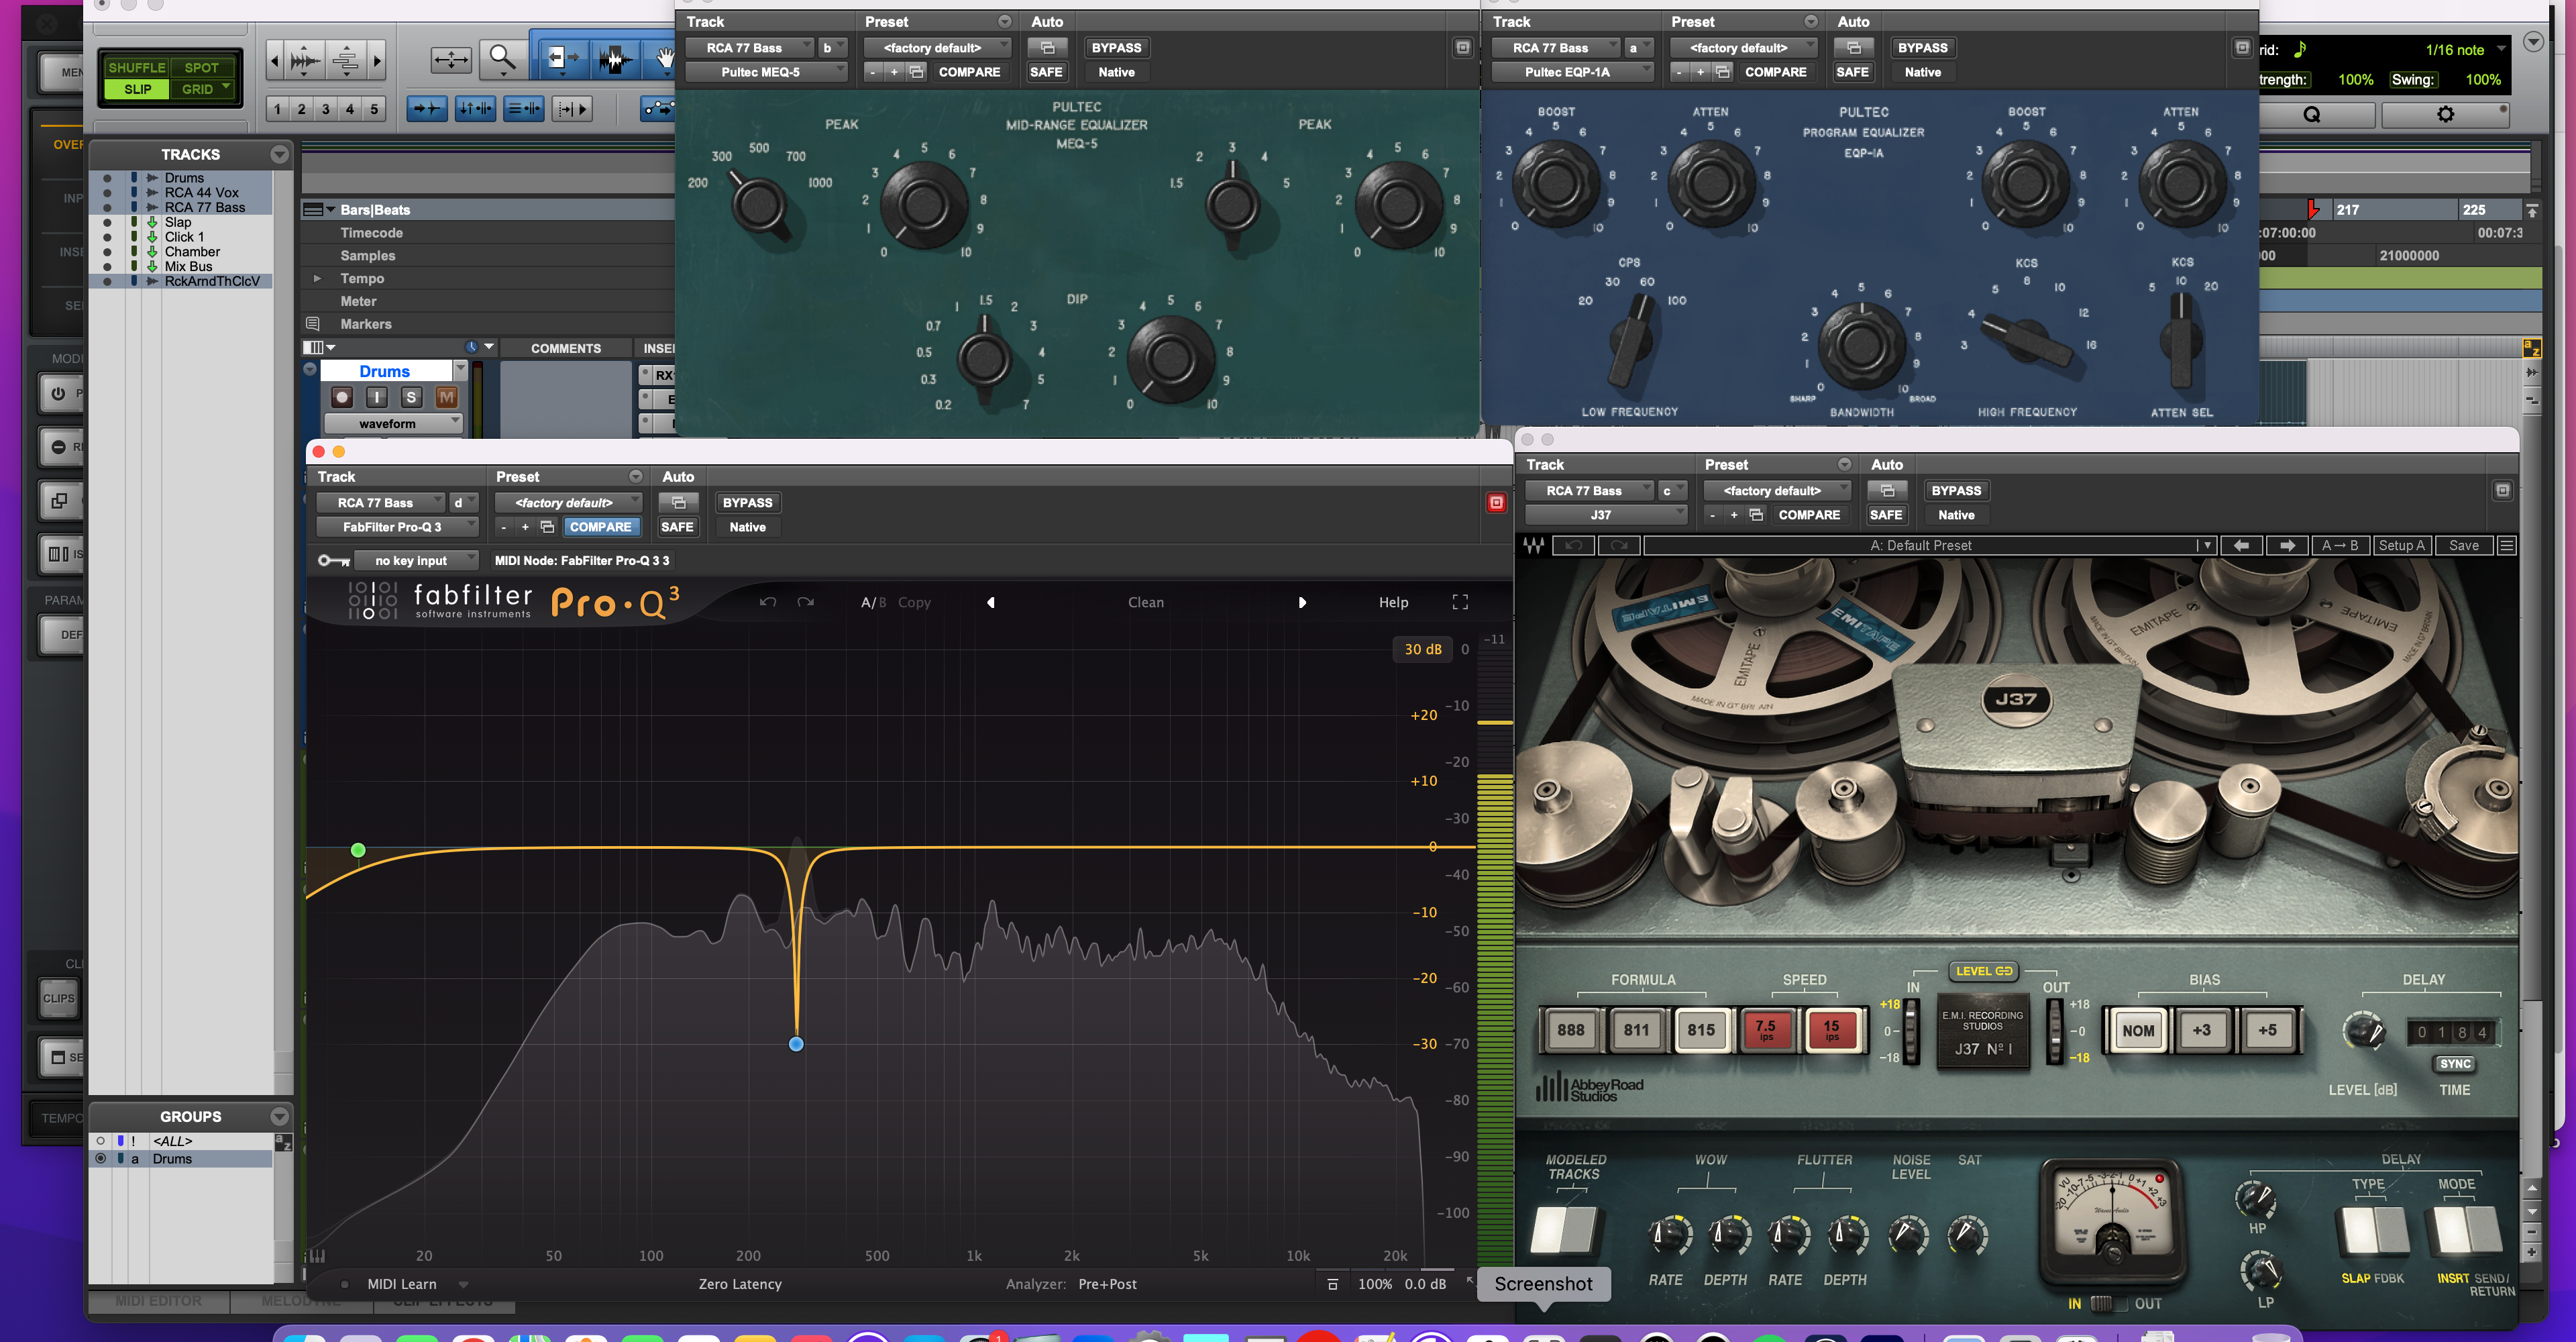Click the Markers ruler comment icon

(313, 324)
